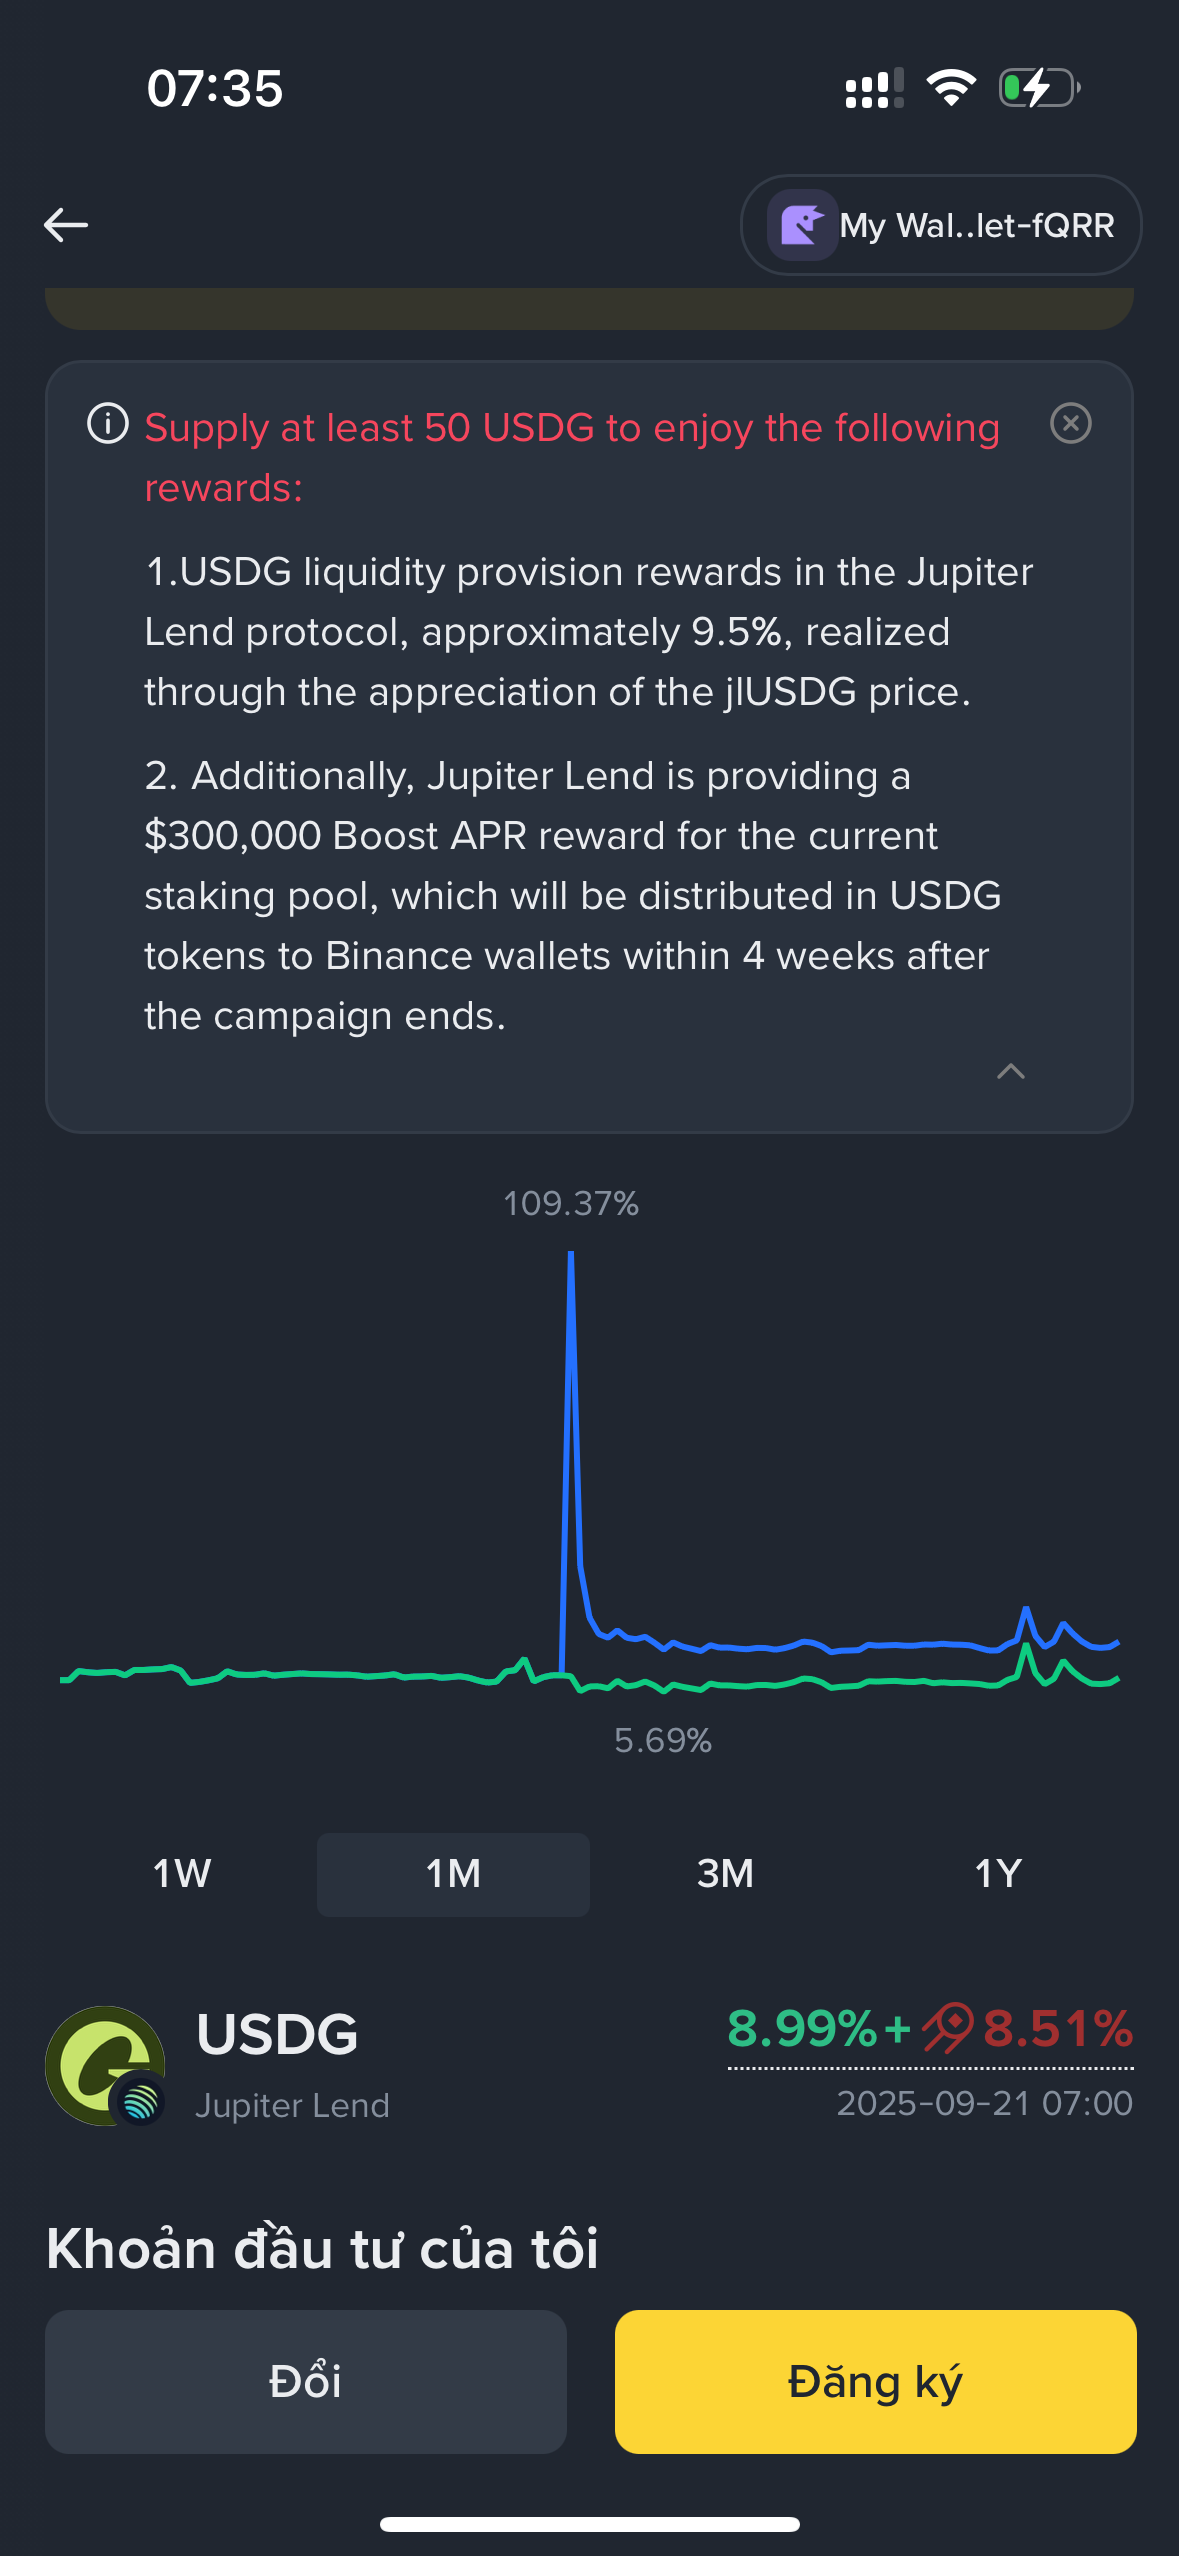1179x2556 pixels.
Task: Select the 1M chart range
Action: 453,1874
